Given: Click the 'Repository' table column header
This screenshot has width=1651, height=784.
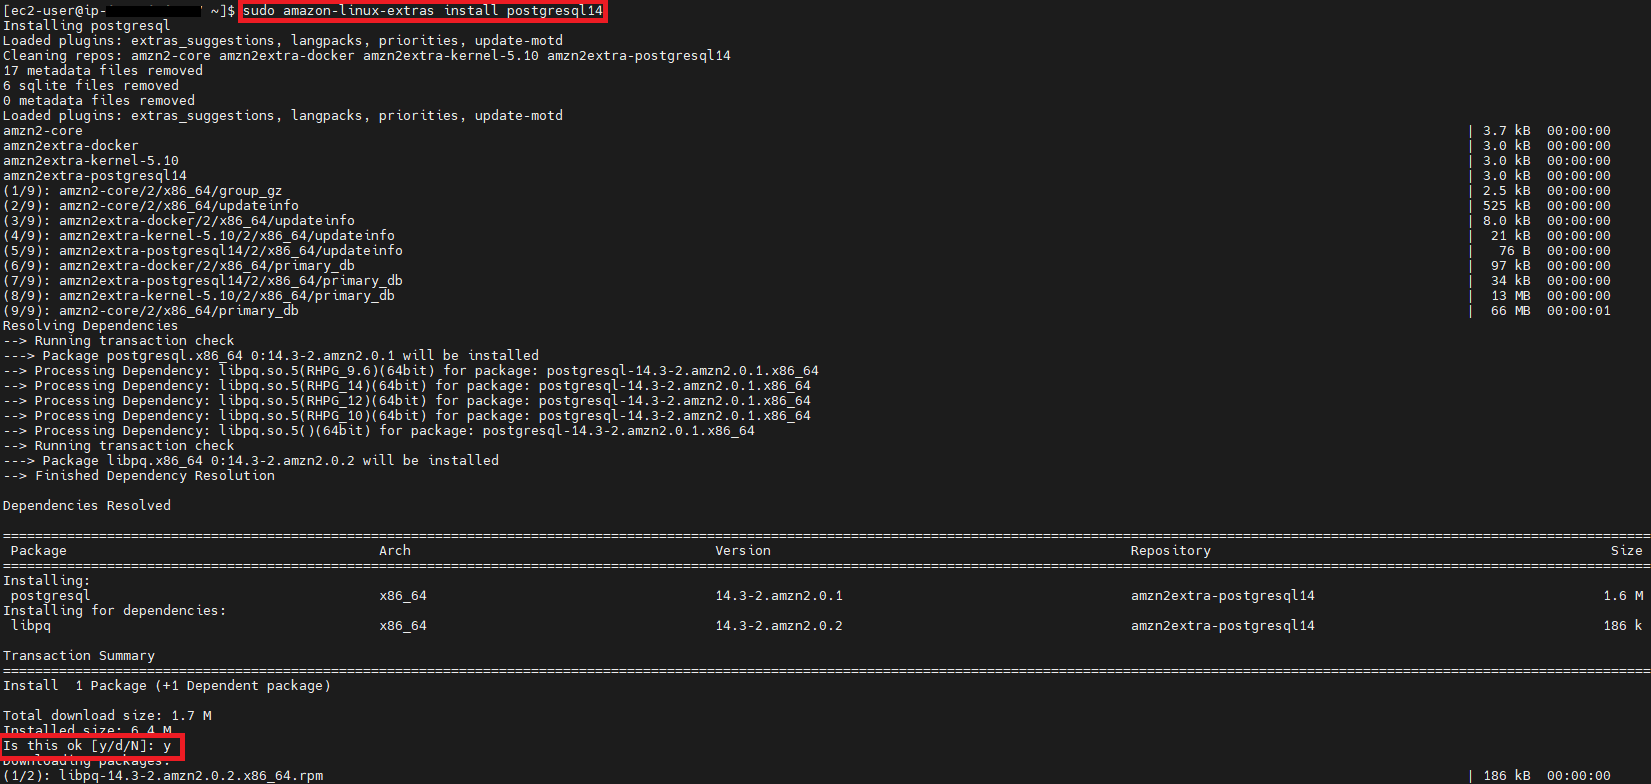Looking at the screenshot, I should pyautogui.click(x=1171, y=551).
